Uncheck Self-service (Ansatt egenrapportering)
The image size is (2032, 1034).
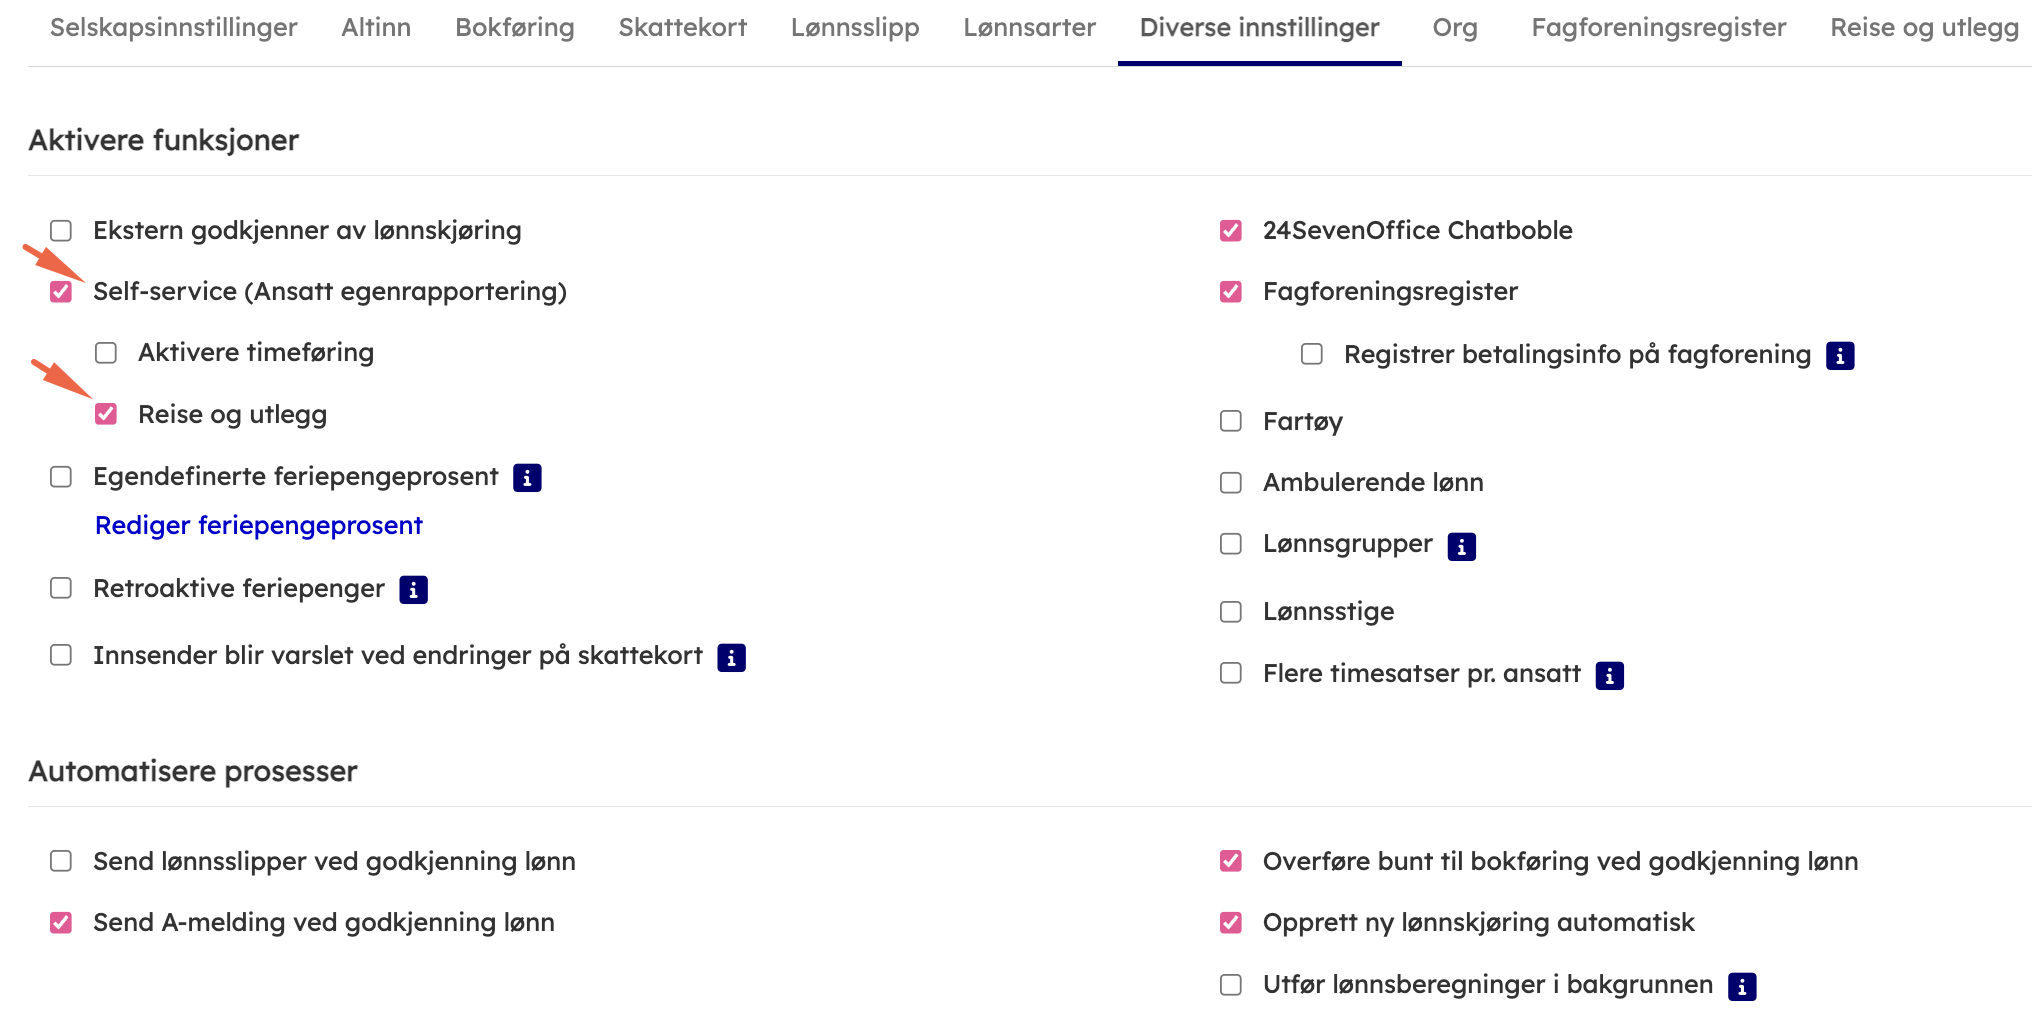(x=61, y=292)
